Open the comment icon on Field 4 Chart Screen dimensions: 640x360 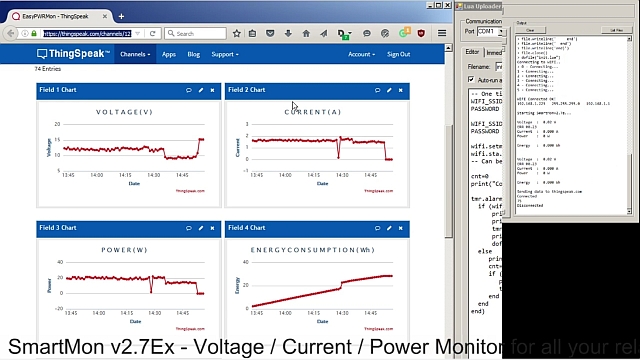tap(377, 228)
